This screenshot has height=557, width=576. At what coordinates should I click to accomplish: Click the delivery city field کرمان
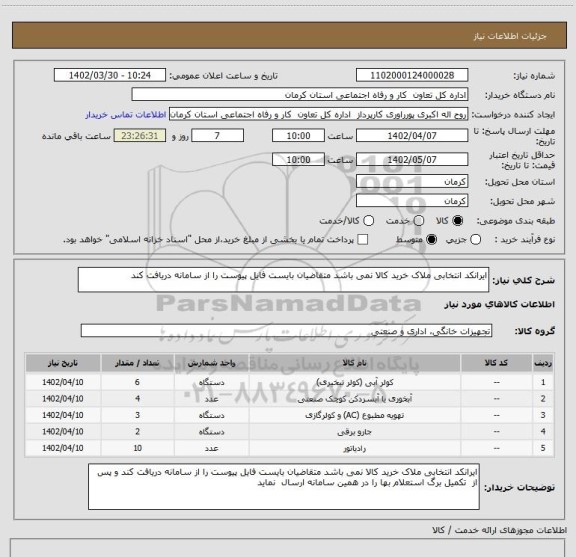tap(412, 201)
